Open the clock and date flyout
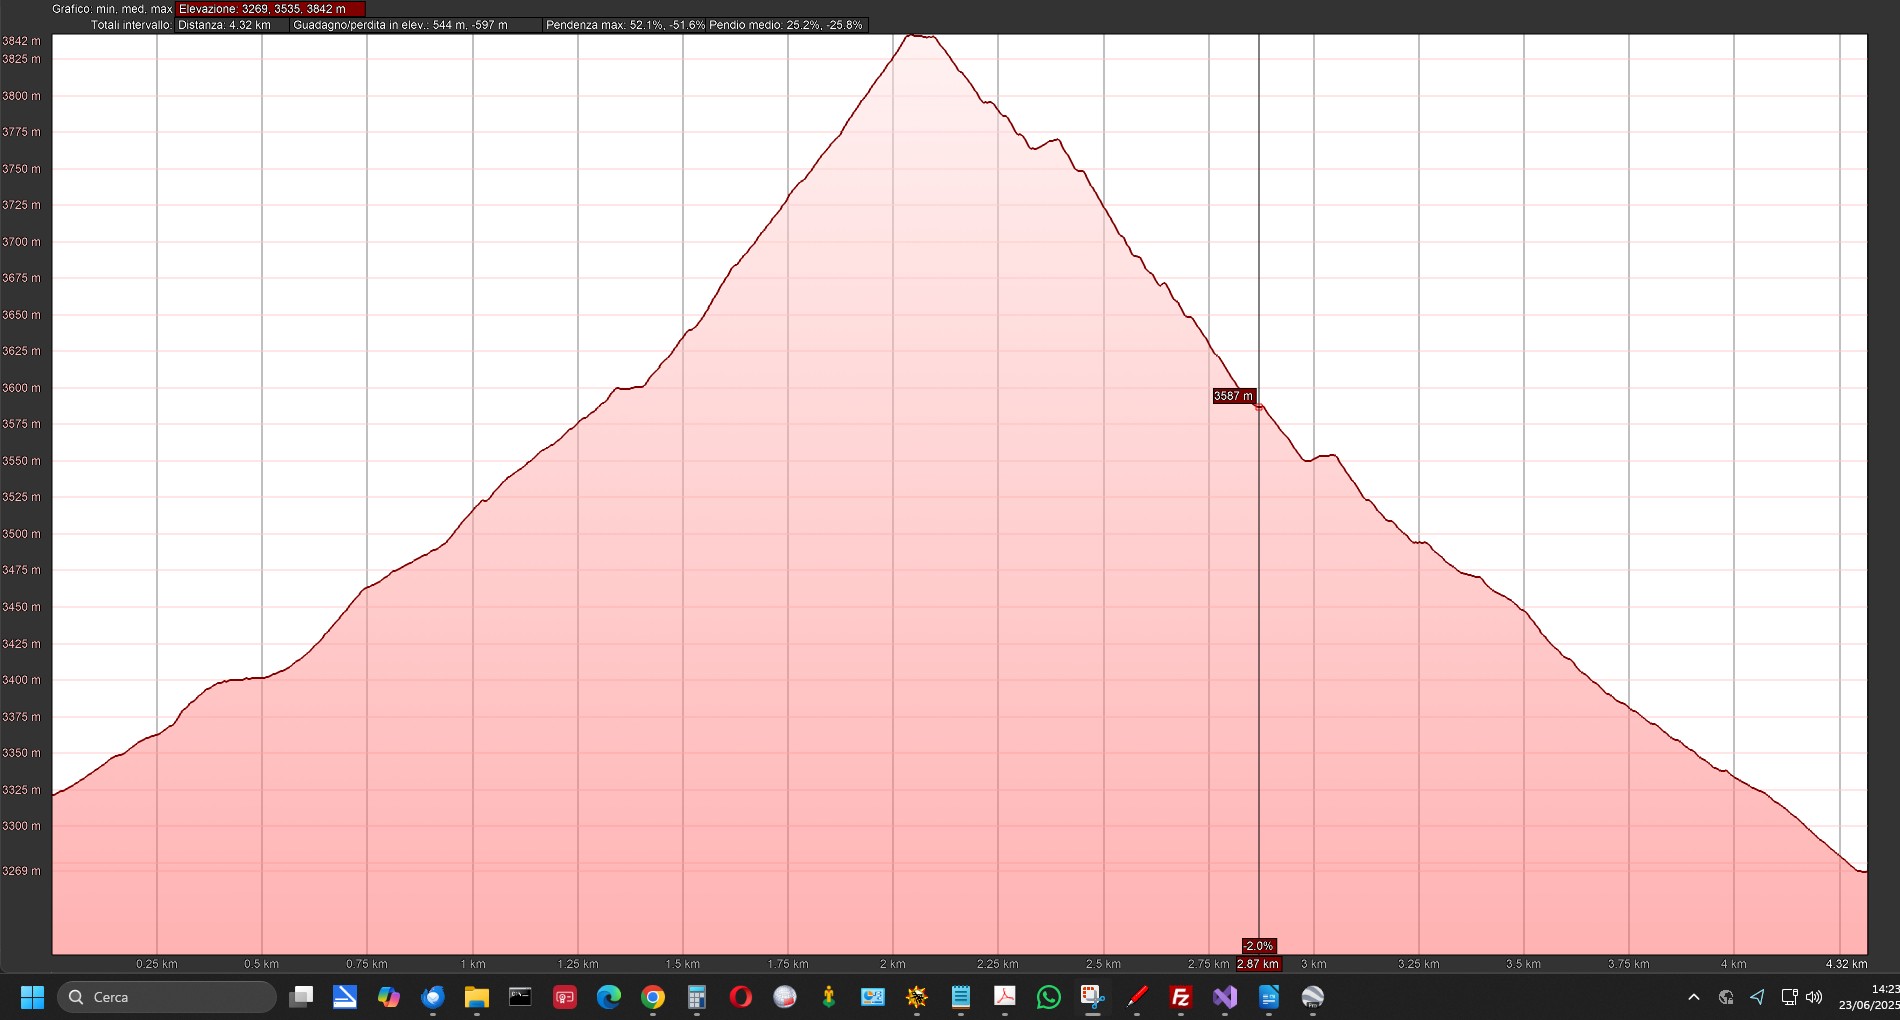Viewport: 1900px width, 1020px height. point(1868,997)
